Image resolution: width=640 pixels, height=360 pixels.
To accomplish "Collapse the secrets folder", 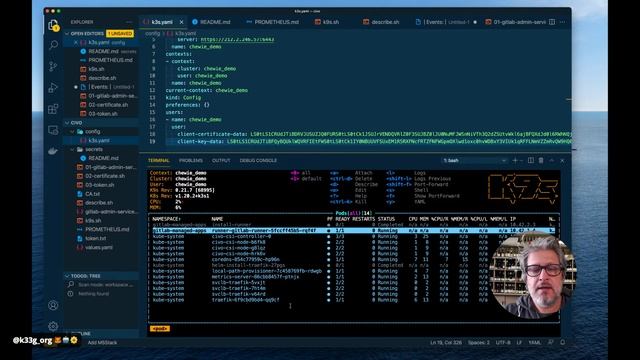I will pos(72,149).
